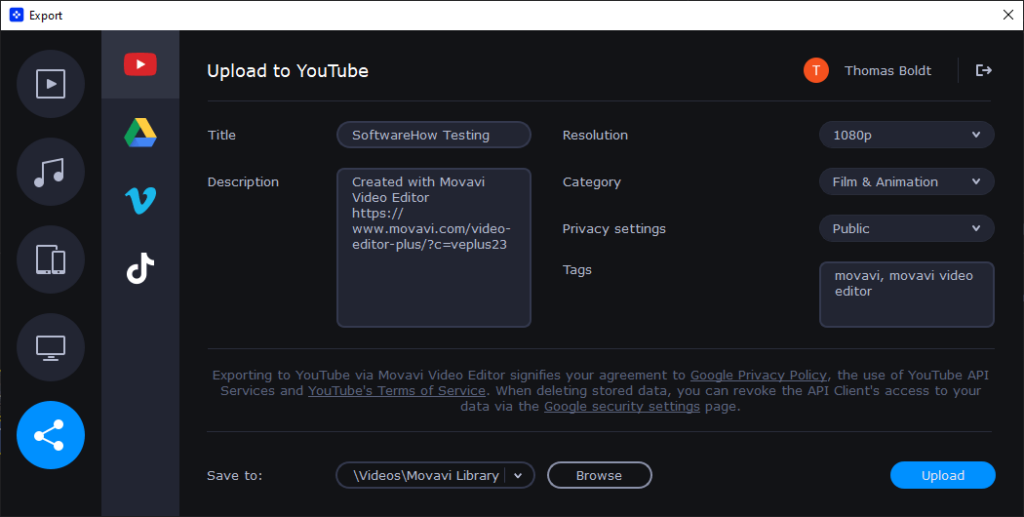This screenshot has width=1024, height=517.
Task: Click the Resolution label
Action: 595,135
